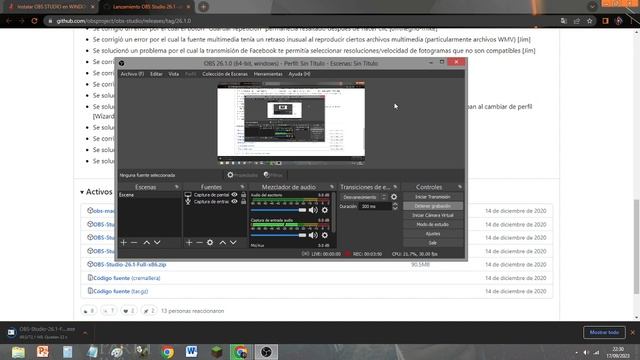Image resolution: width=640 pixels, height=360 pixels.
Task: Download OBS-Studio-26.1-Full-x86.zip
Action: click(x=130, y=264)
